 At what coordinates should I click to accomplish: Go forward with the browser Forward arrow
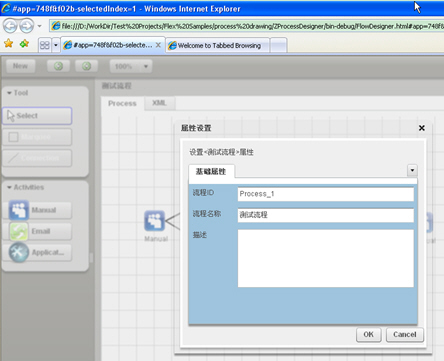click(27, 26)
